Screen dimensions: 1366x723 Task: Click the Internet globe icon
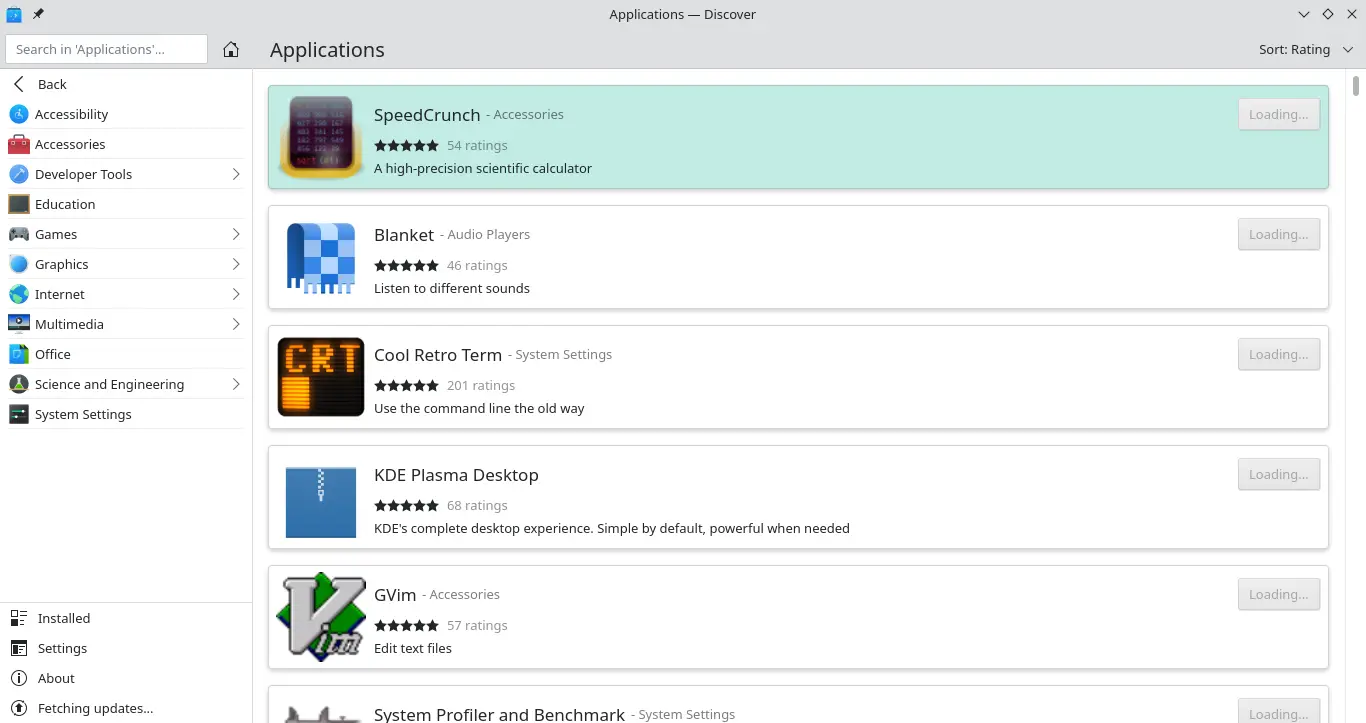19,294
